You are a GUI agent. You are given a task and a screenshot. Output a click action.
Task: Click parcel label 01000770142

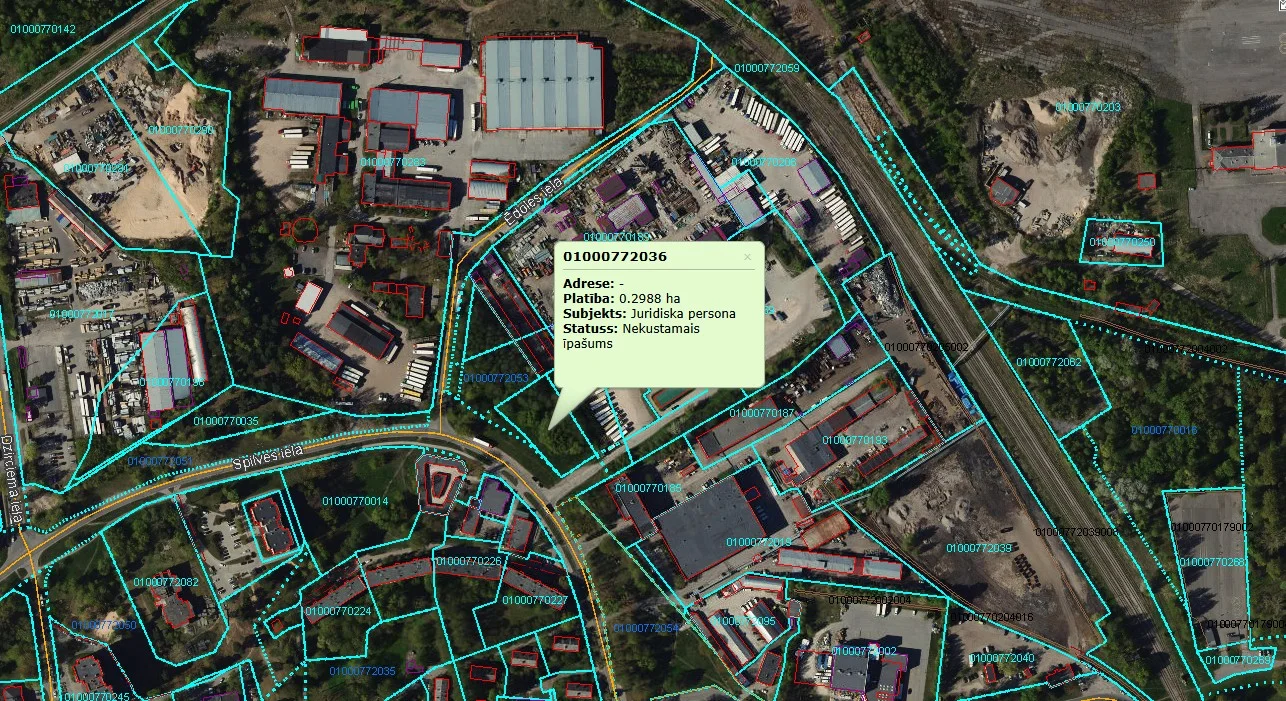point(42,29)
